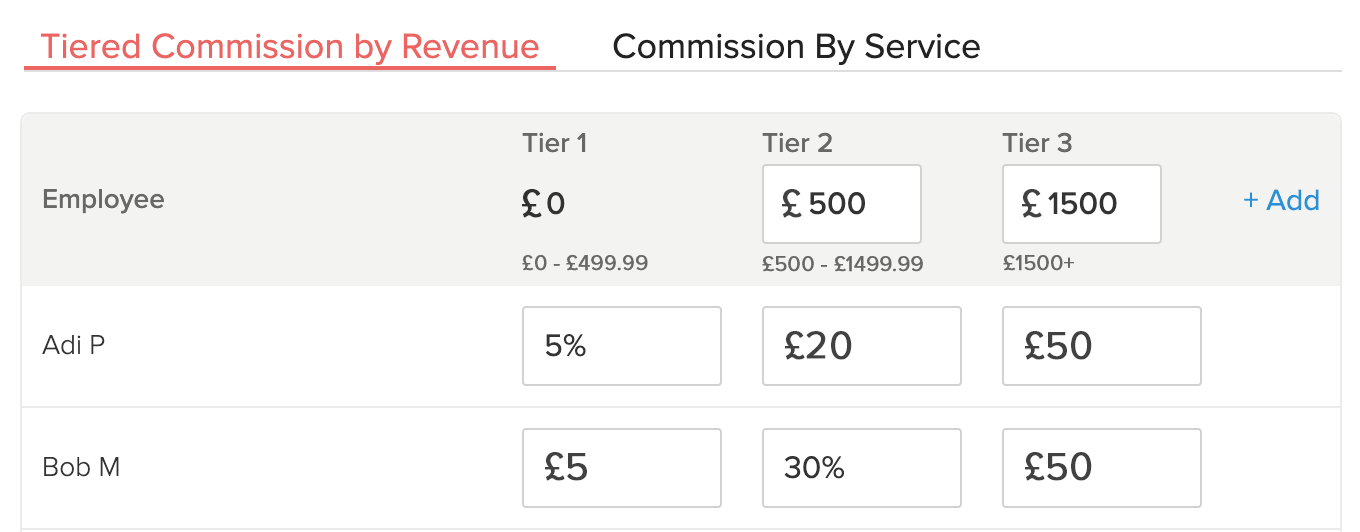Edit Bob M's Tier 2 30% commission
This screenshot has height=532, width=1360.
click(861, 468)
